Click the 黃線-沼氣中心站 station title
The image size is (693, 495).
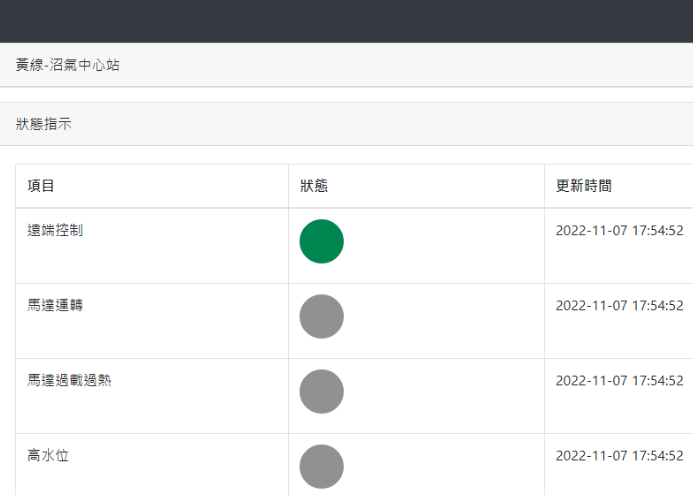68,65
